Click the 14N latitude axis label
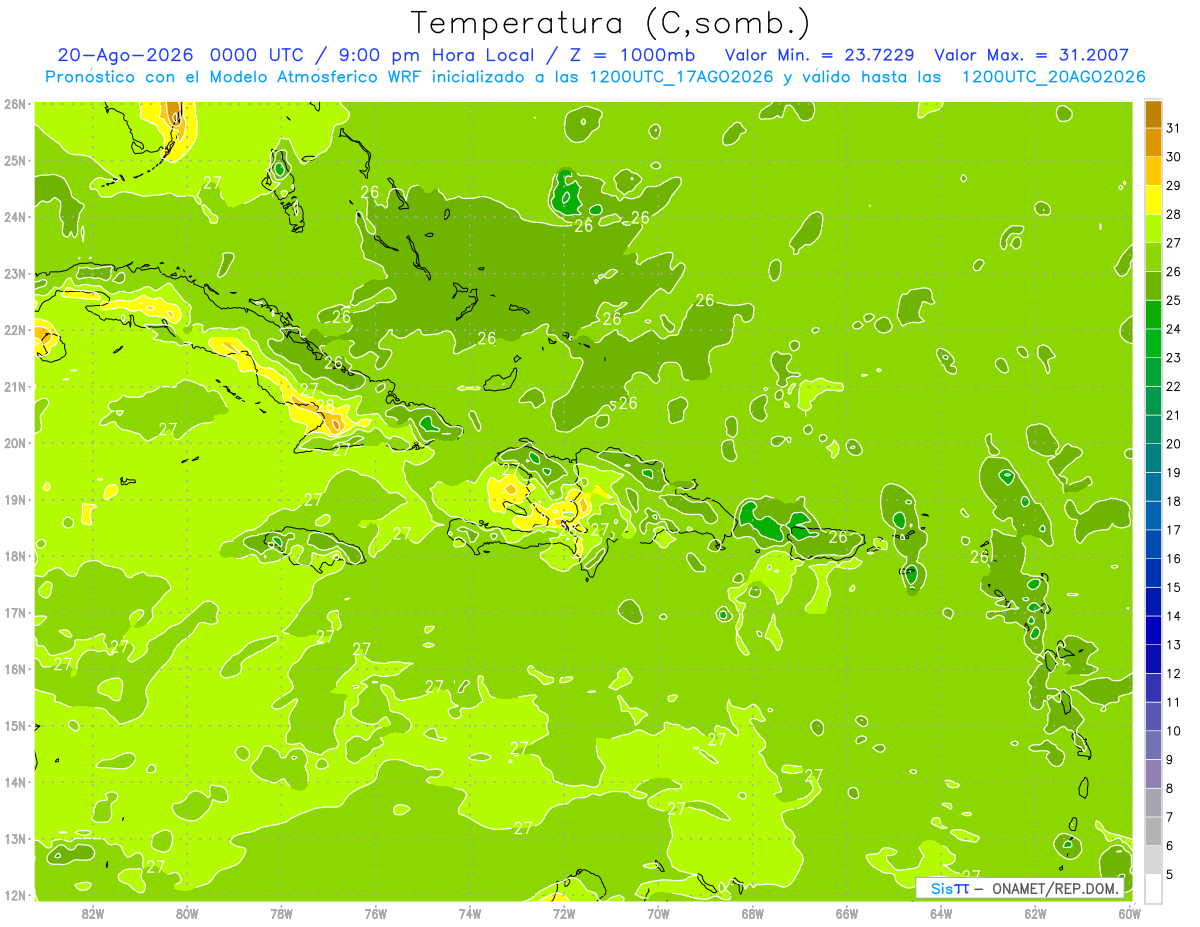This screenshot has height=927, width=1200. click(15, 782)
